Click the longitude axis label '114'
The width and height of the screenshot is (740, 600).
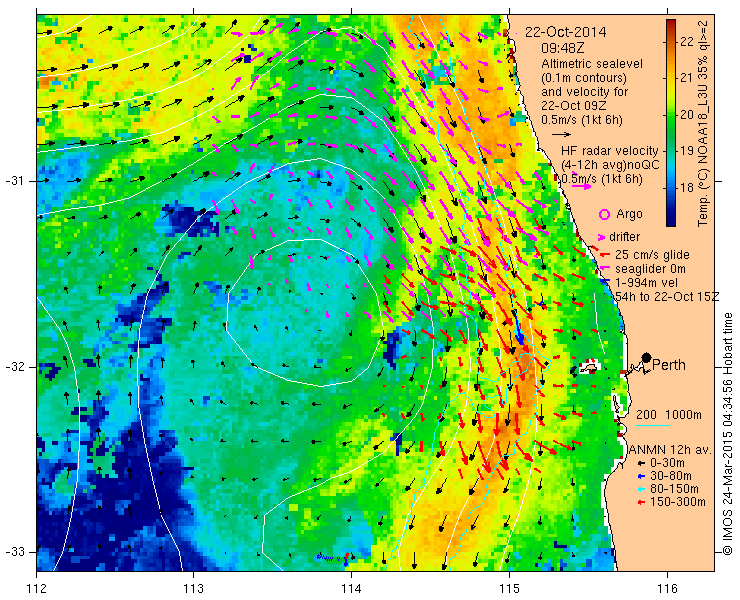(x=351, y=589)
